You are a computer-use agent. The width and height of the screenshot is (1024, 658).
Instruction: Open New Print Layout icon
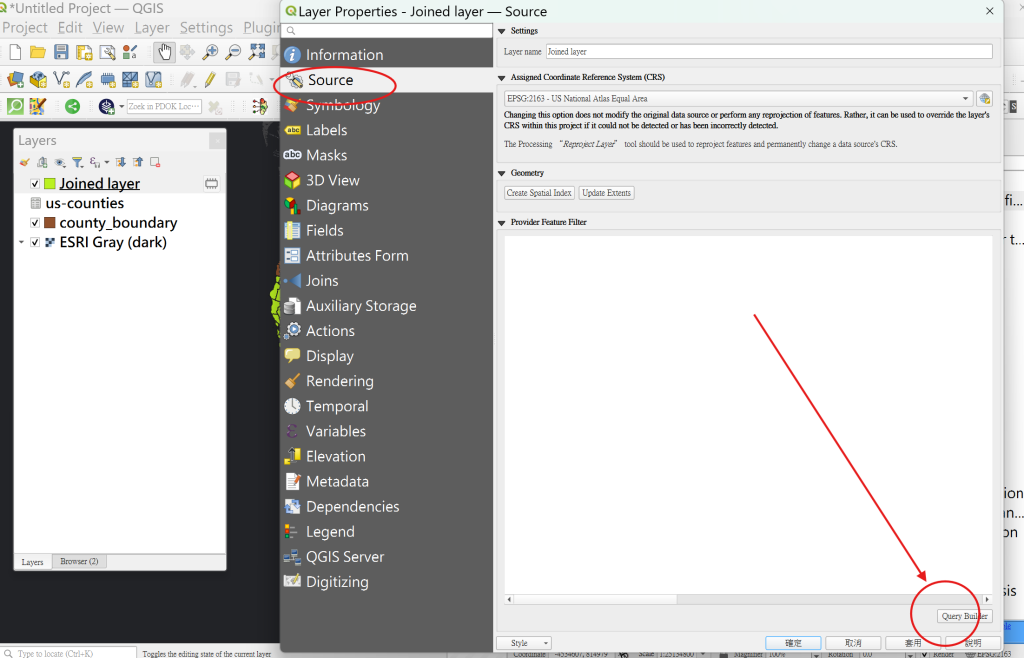84,52
